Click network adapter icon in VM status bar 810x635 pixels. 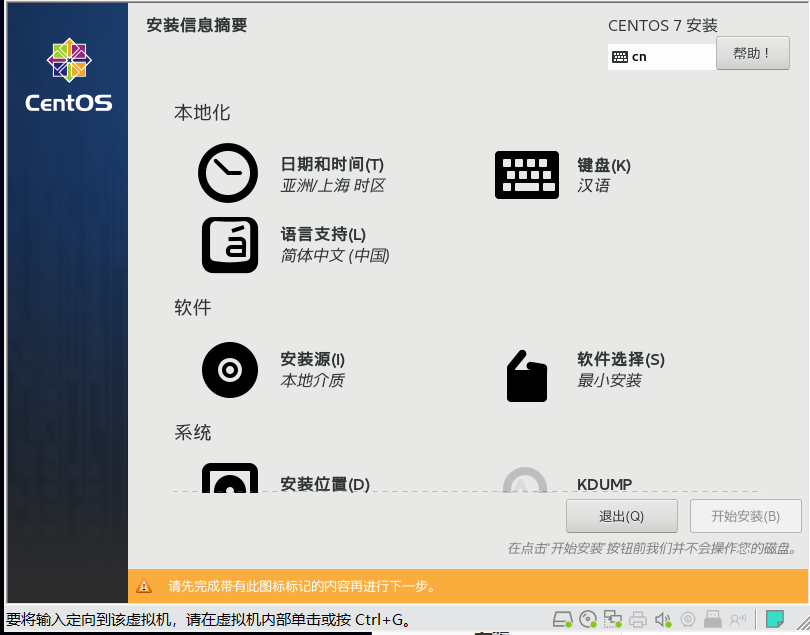coord(613,618)
